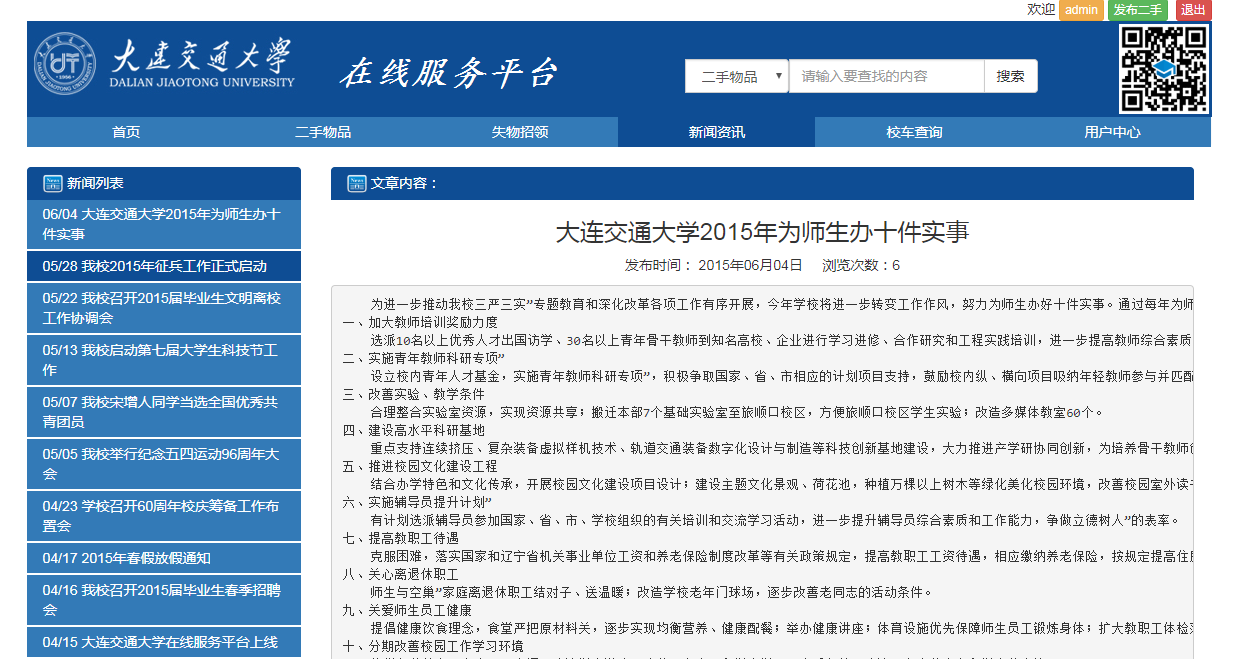
Task: Click article line 九、关爱师生员工健康
Action: click(x=406, y=610)
